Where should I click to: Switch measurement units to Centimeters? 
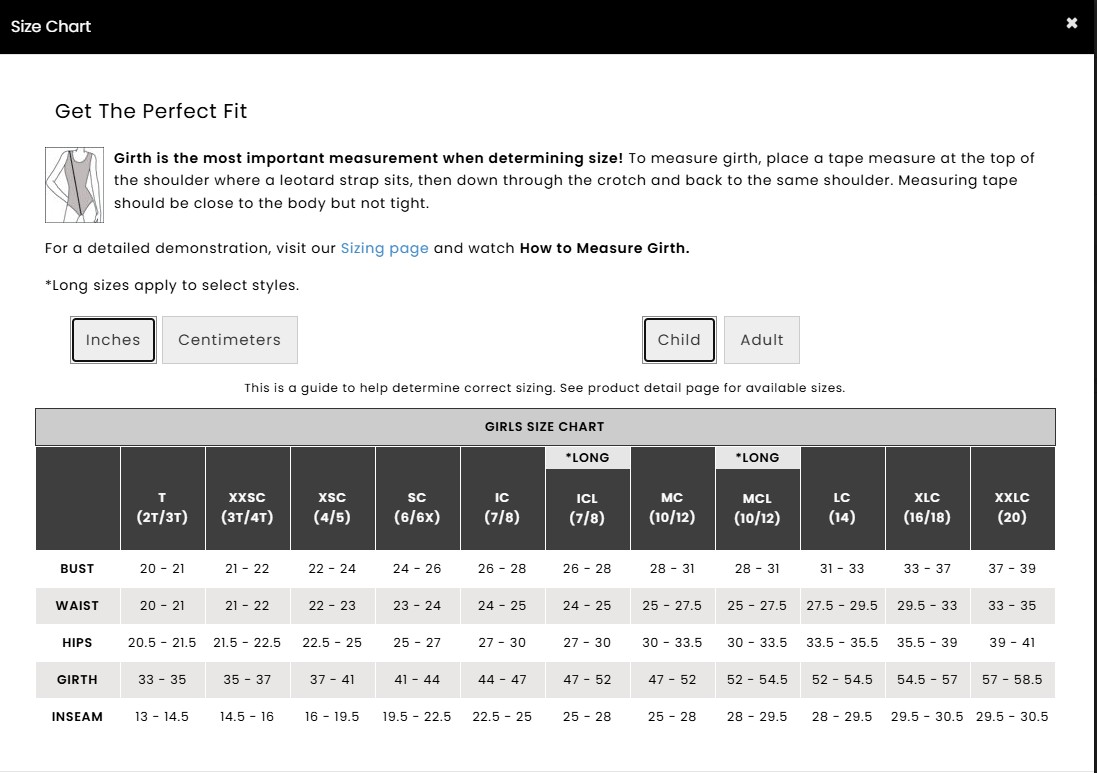pyautogui.click(x=229, y=340)
